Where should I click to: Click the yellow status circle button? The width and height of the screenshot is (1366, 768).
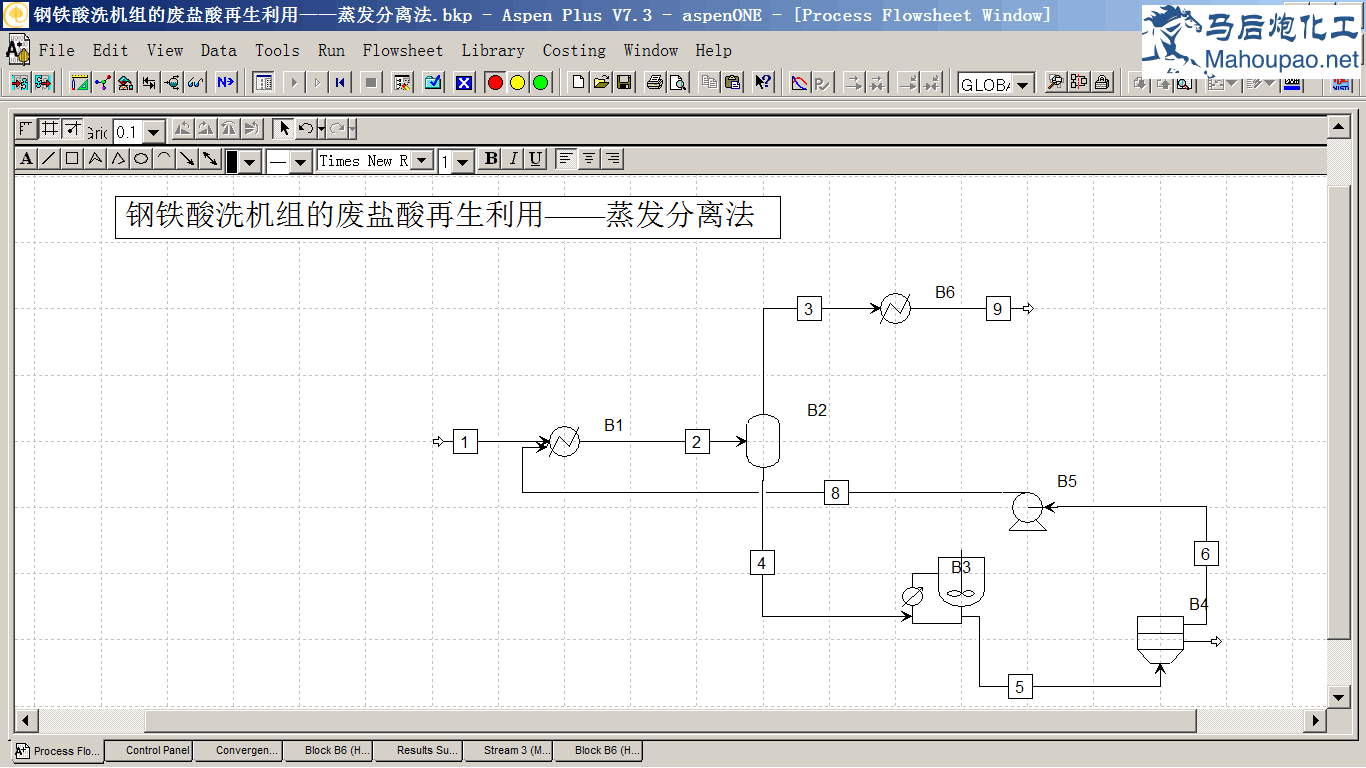pos(517,83)
